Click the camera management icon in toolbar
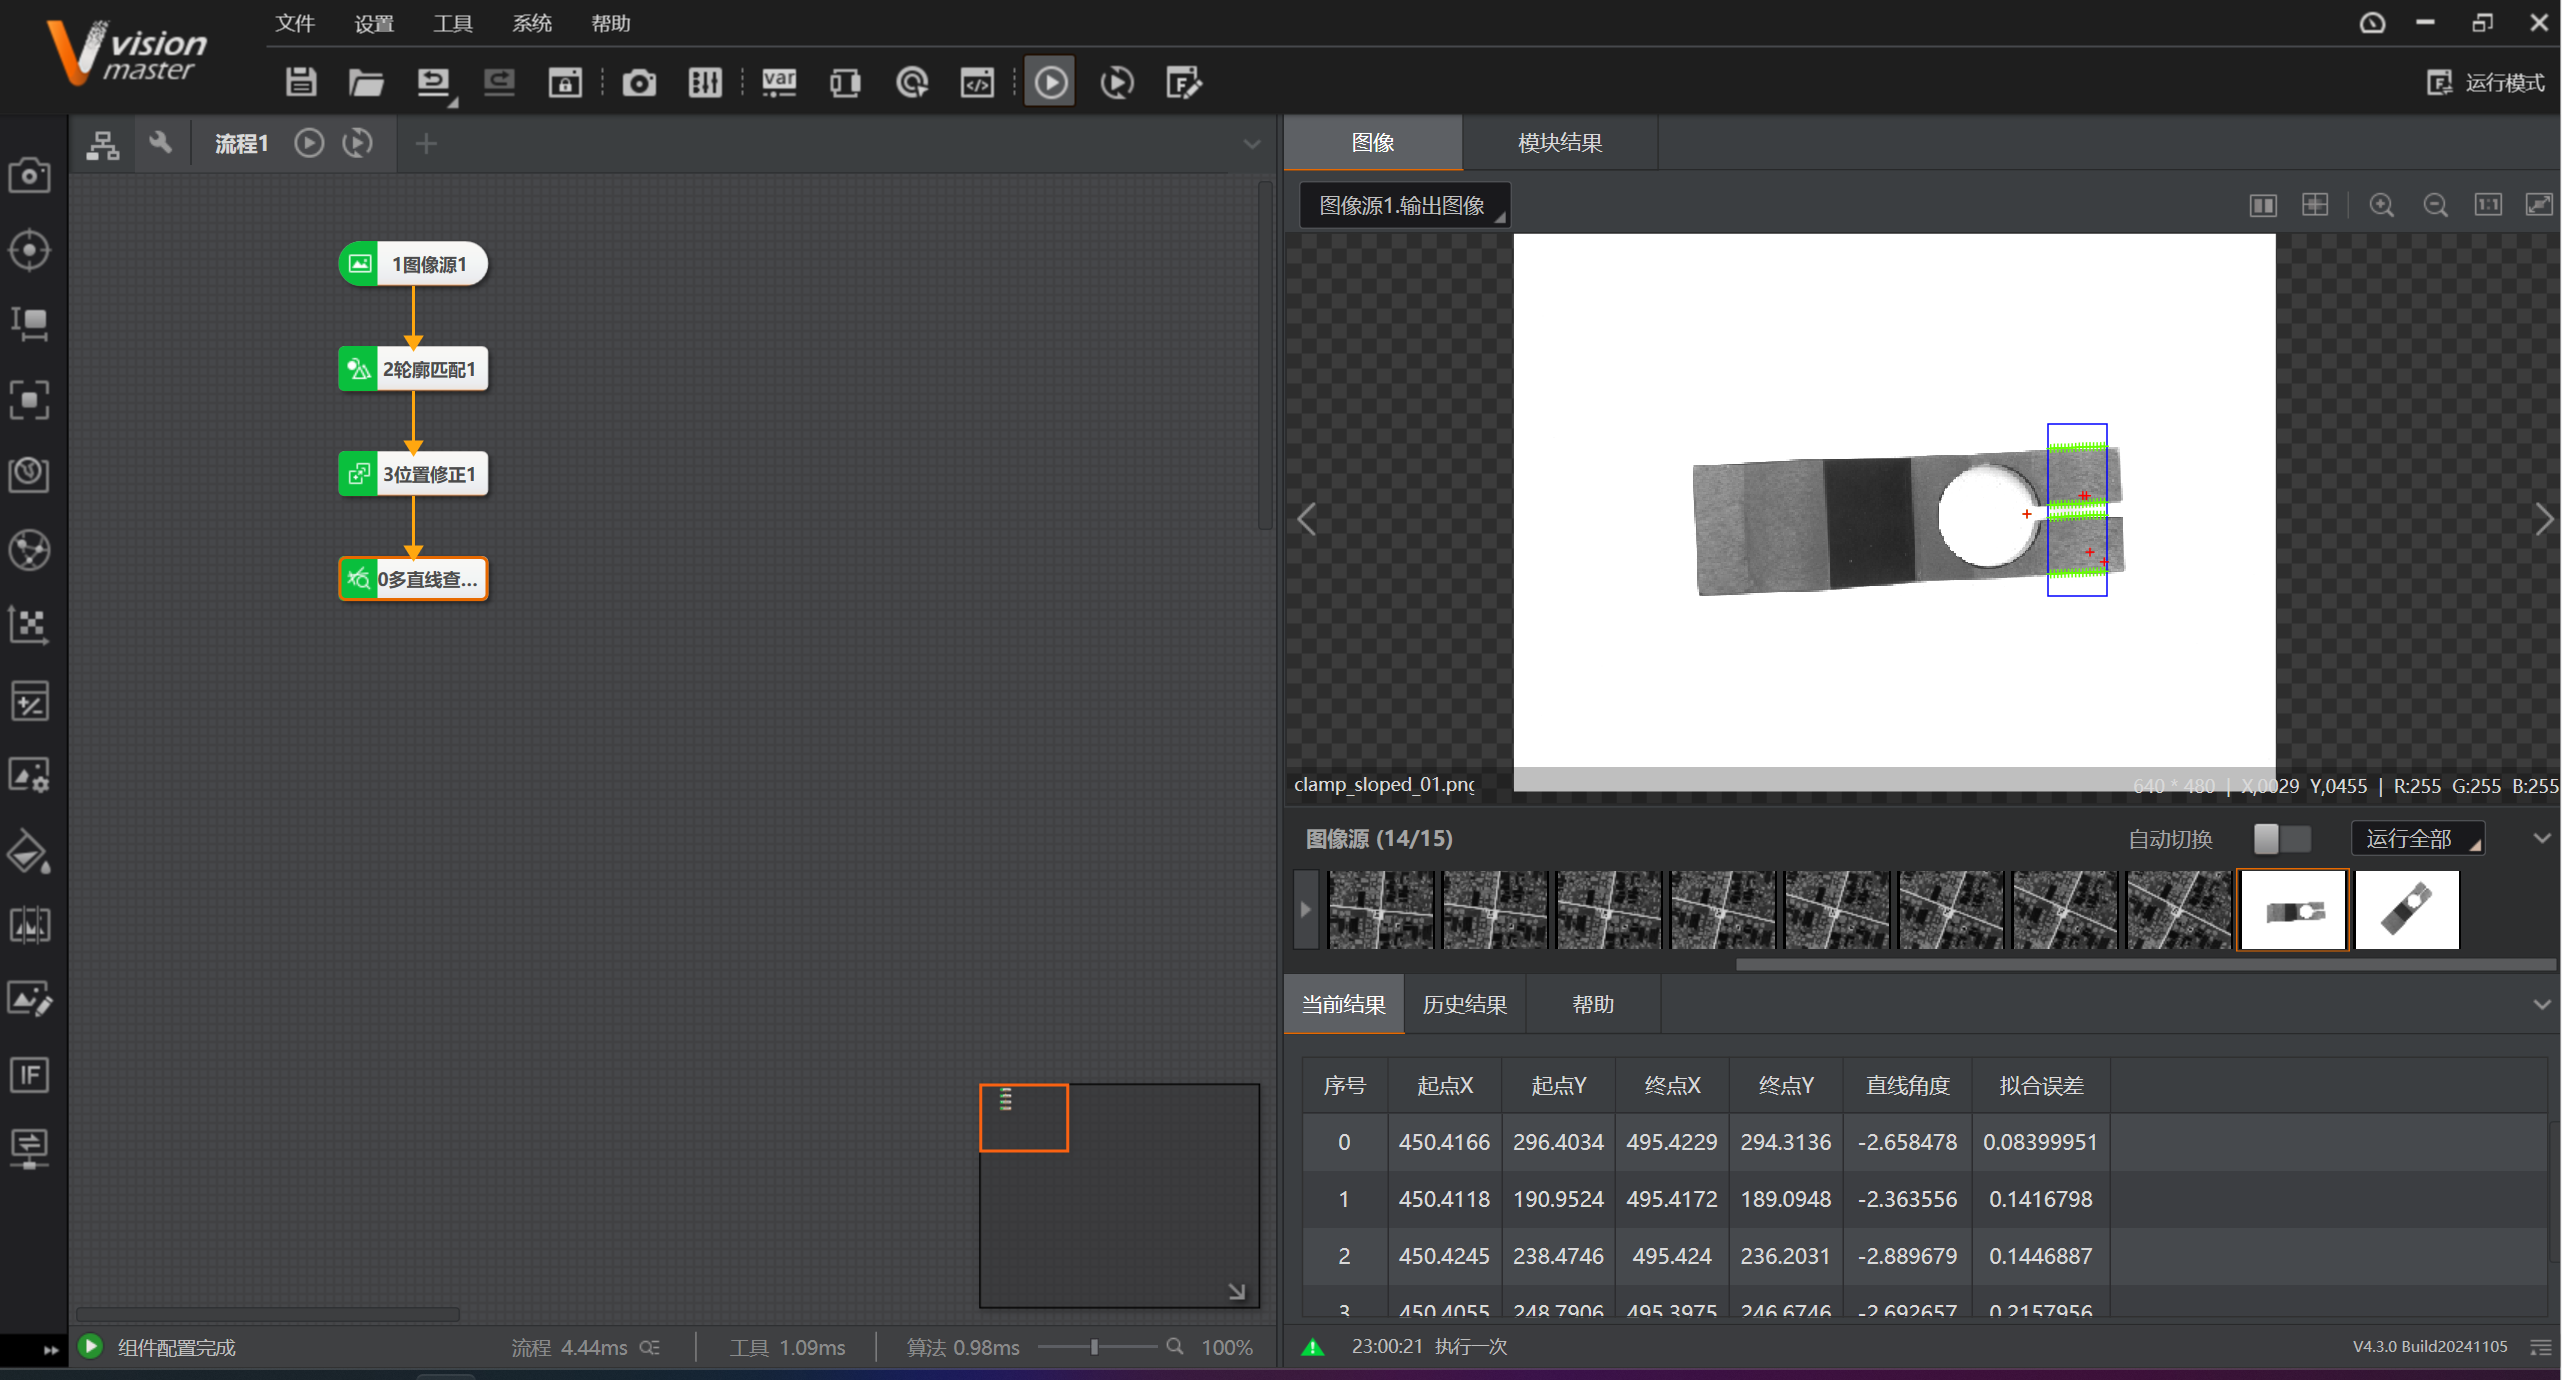 pyautogui.click(x=639, y=82)
